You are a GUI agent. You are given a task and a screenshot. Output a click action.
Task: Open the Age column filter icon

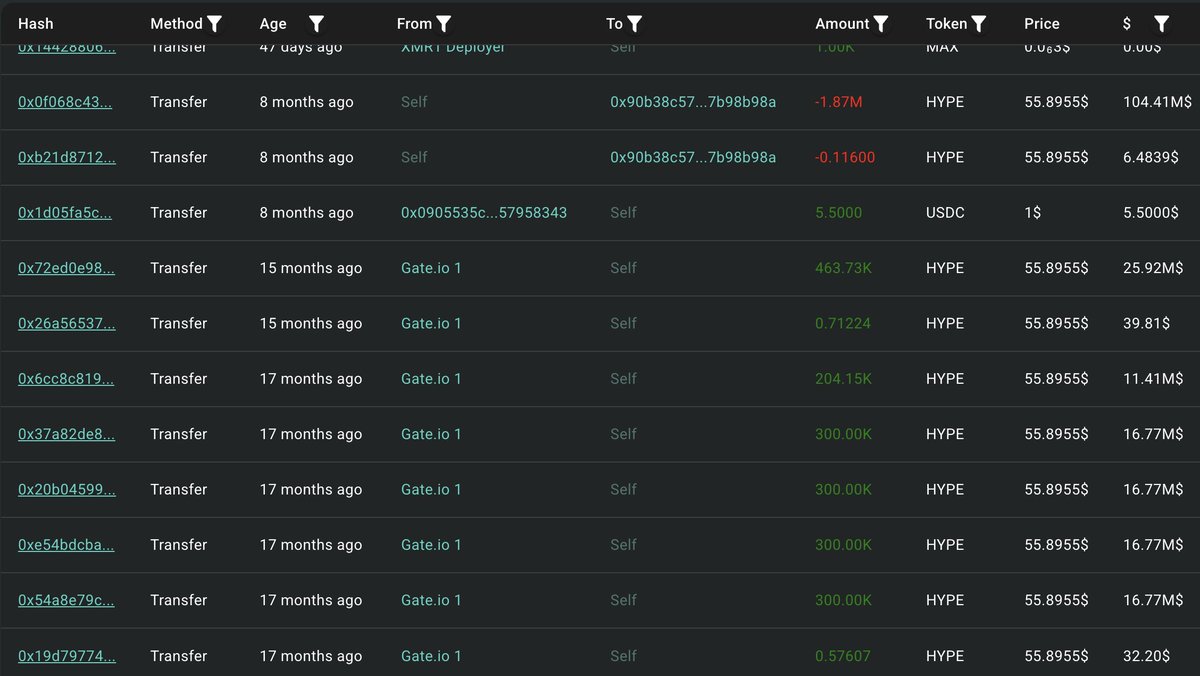pyautogui.click(x=316, y=23)
